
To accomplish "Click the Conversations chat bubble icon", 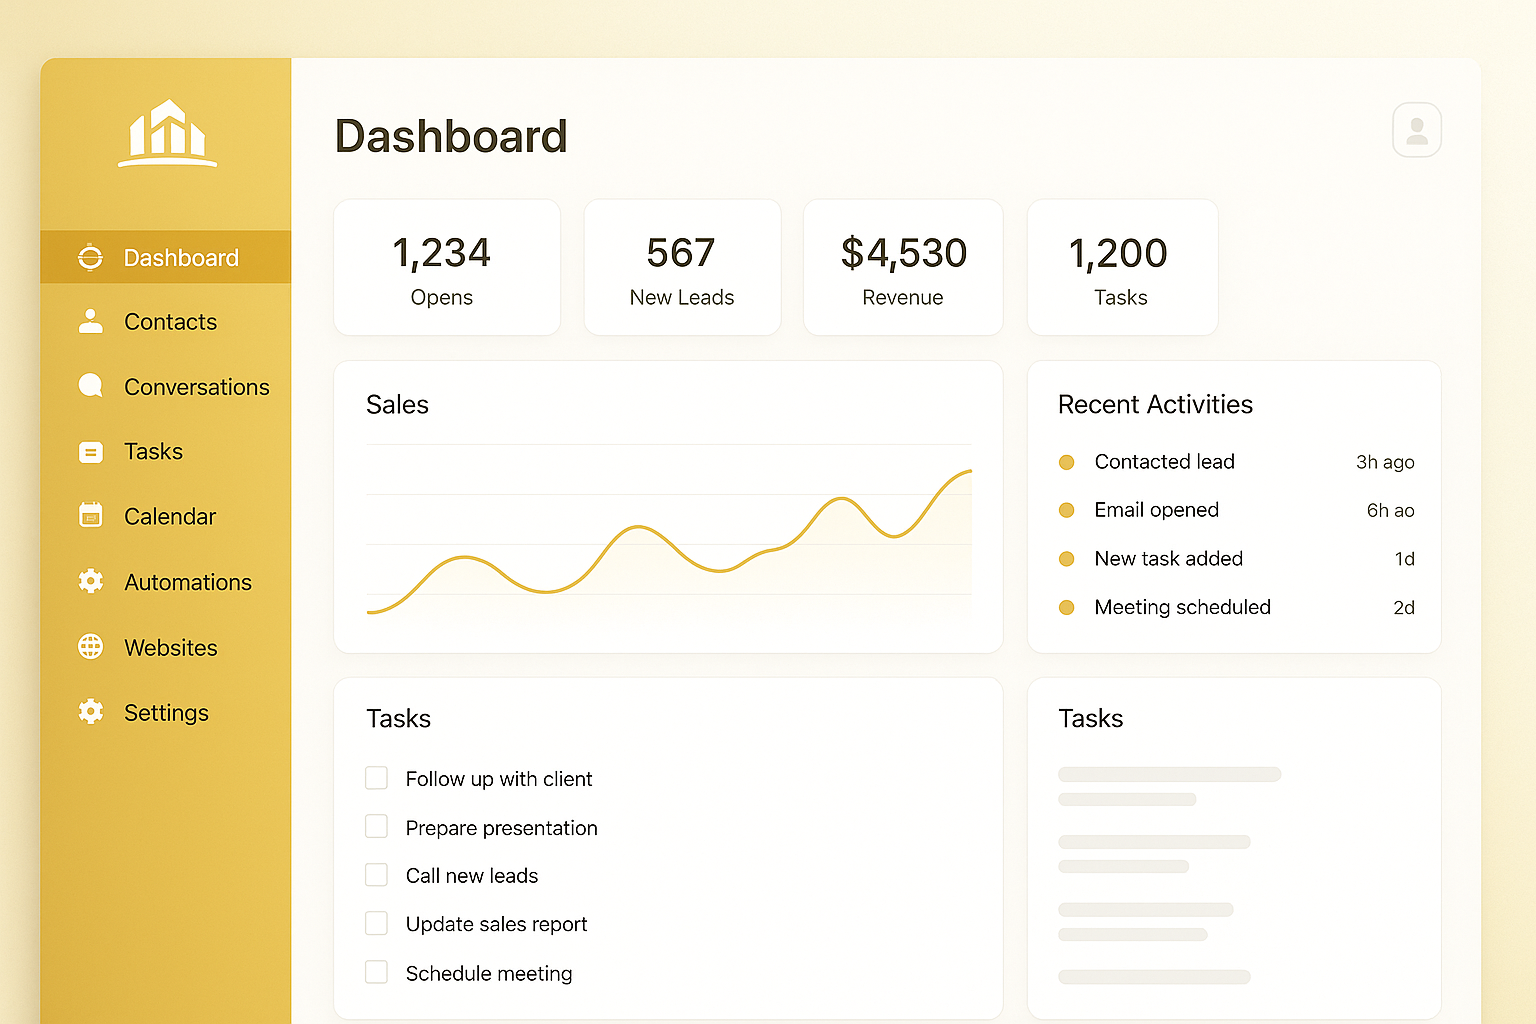I will (x=91, y=386).
